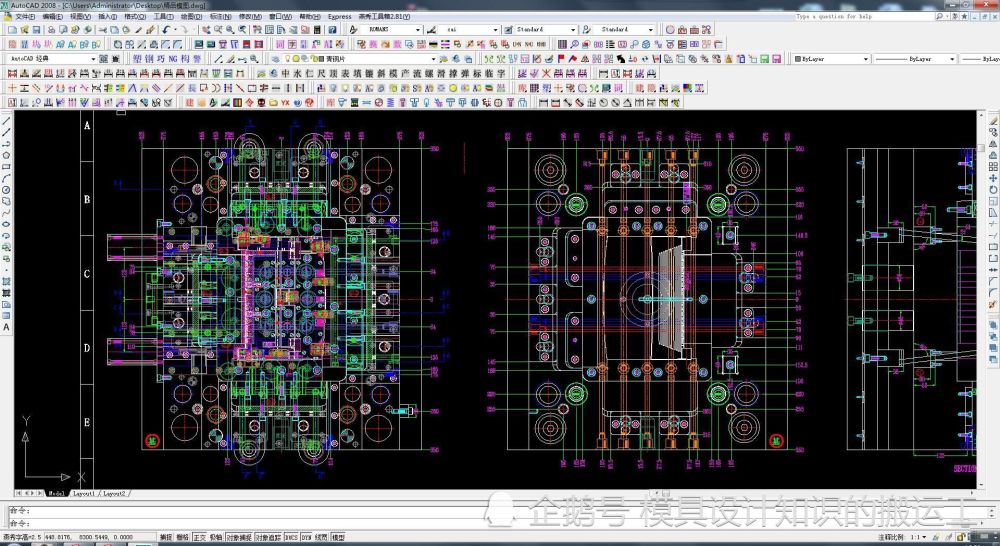Toggle DUCS in status bar
This screenshot has height=546, width=1000.
291,538
